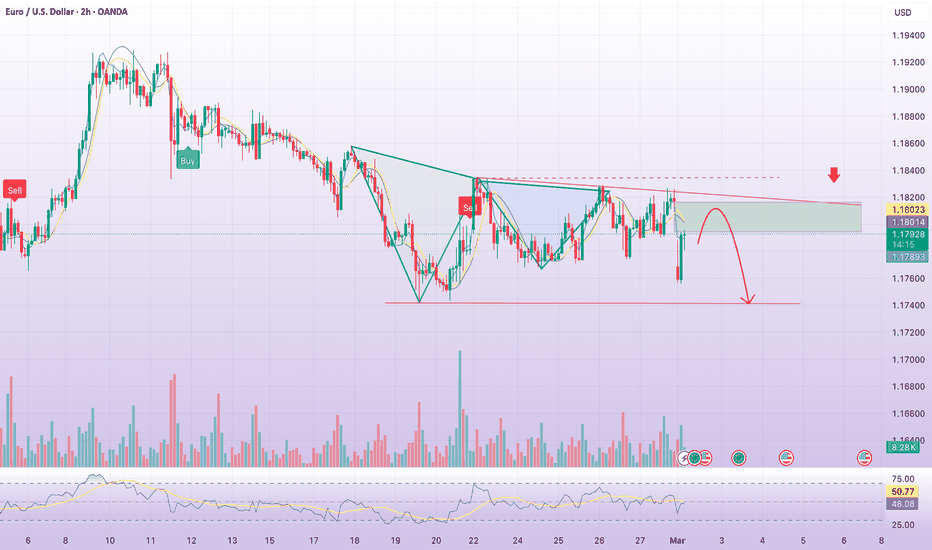Click the purple 48.08 indicator value label
This screenshot has height=550, width=932.
pos(901,505)
